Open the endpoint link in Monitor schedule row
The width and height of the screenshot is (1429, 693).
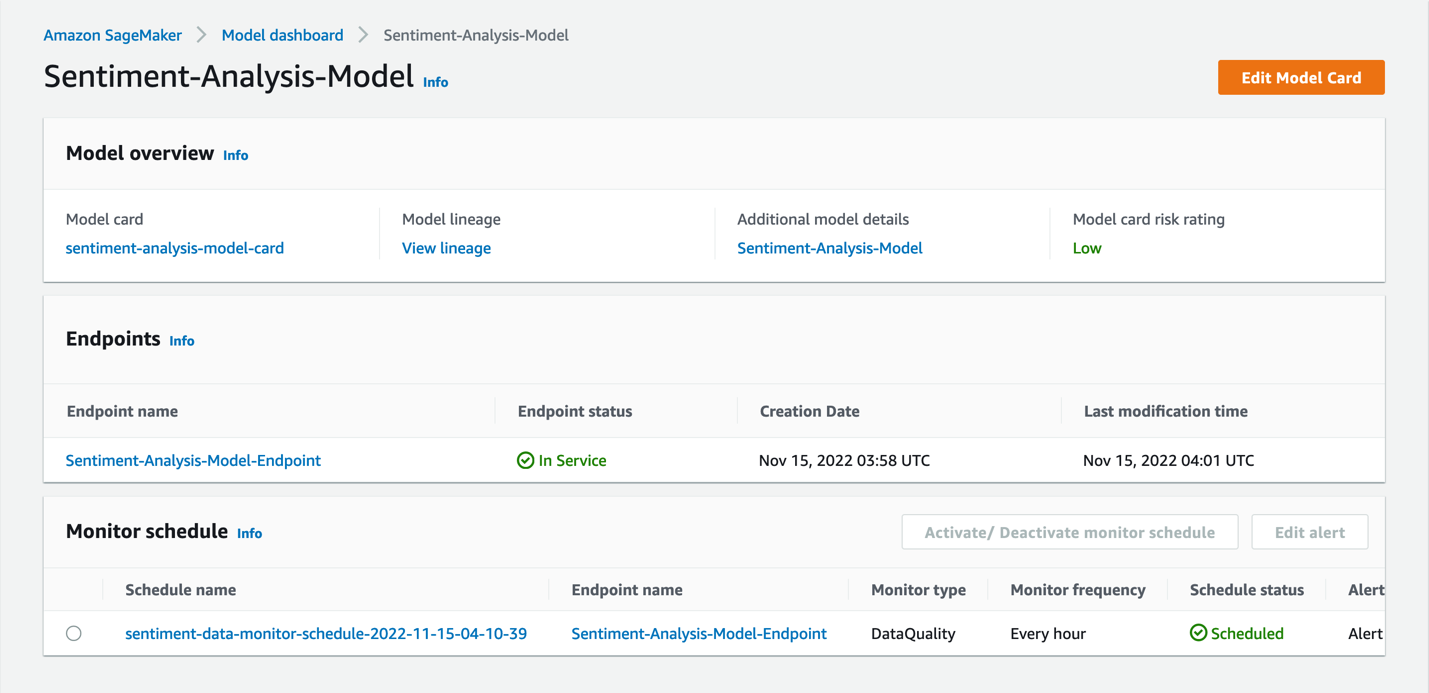point(698,633)
